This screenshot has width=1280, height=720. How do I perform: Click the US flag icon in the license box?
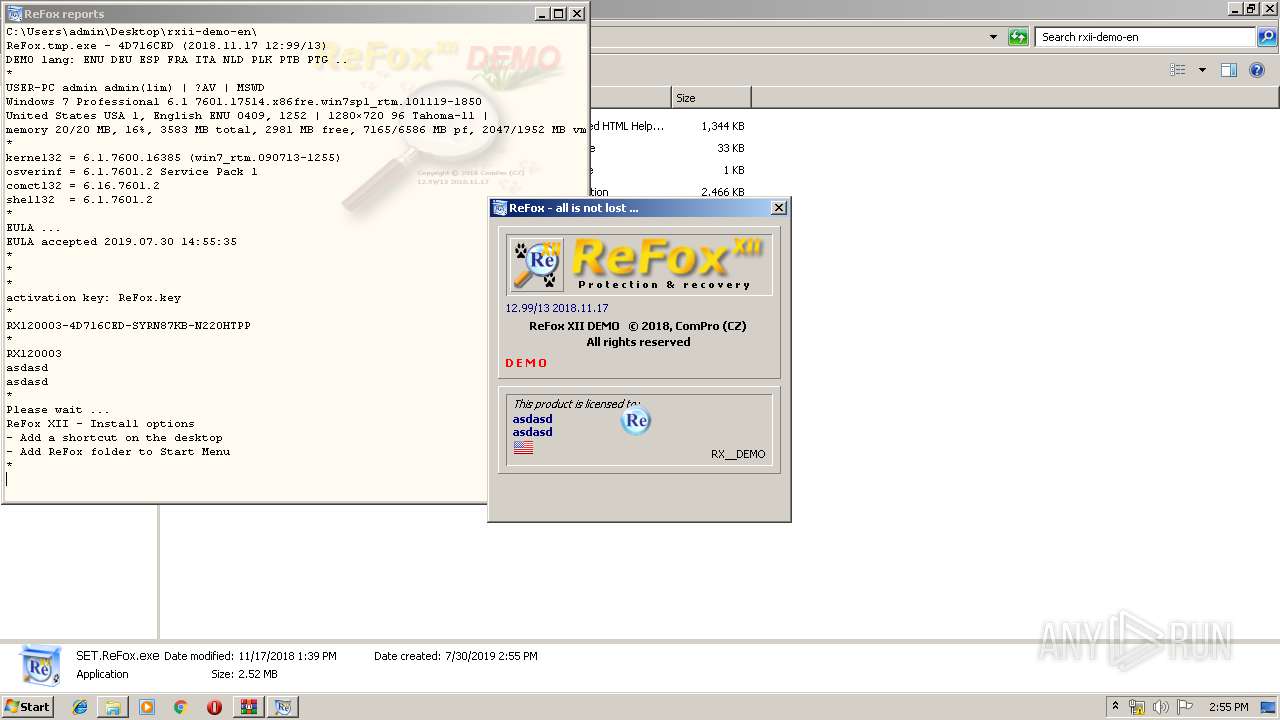point(523,448)
